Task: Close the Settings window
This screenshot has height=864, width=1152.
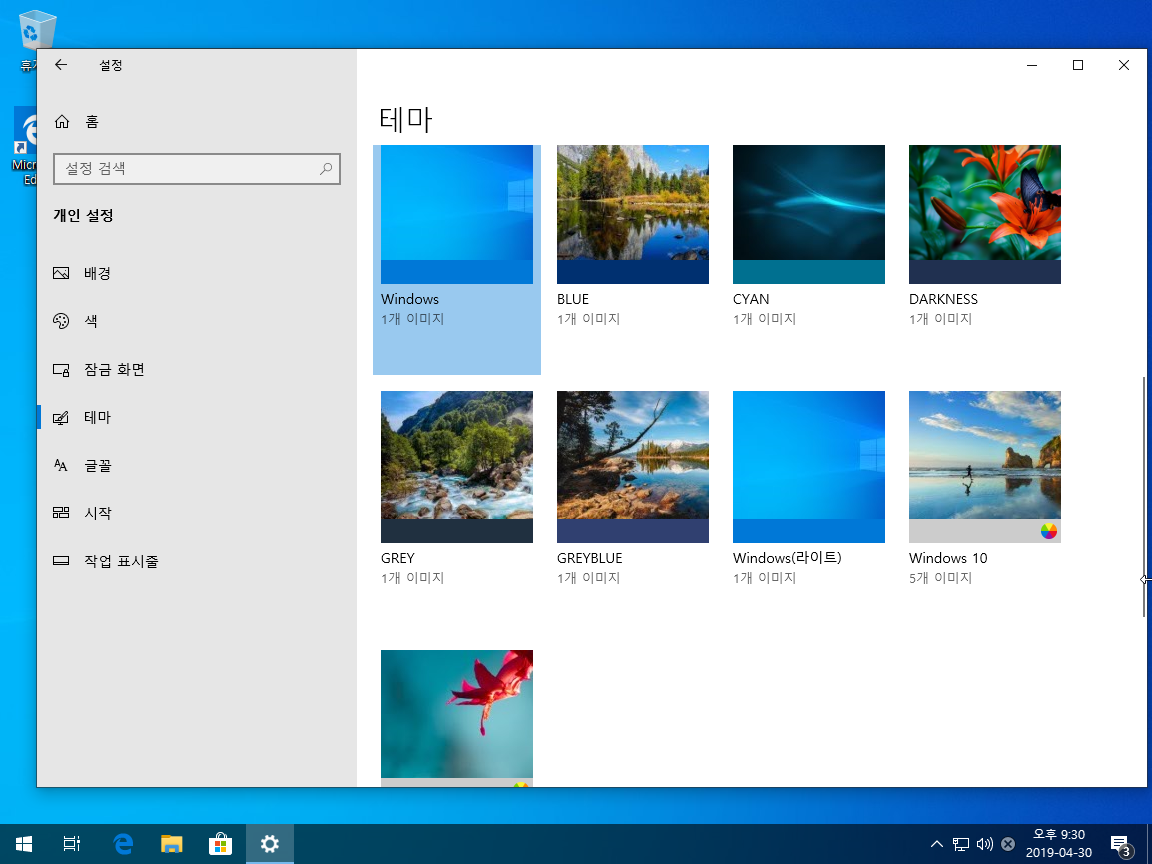Action: tap(1123, 65)
